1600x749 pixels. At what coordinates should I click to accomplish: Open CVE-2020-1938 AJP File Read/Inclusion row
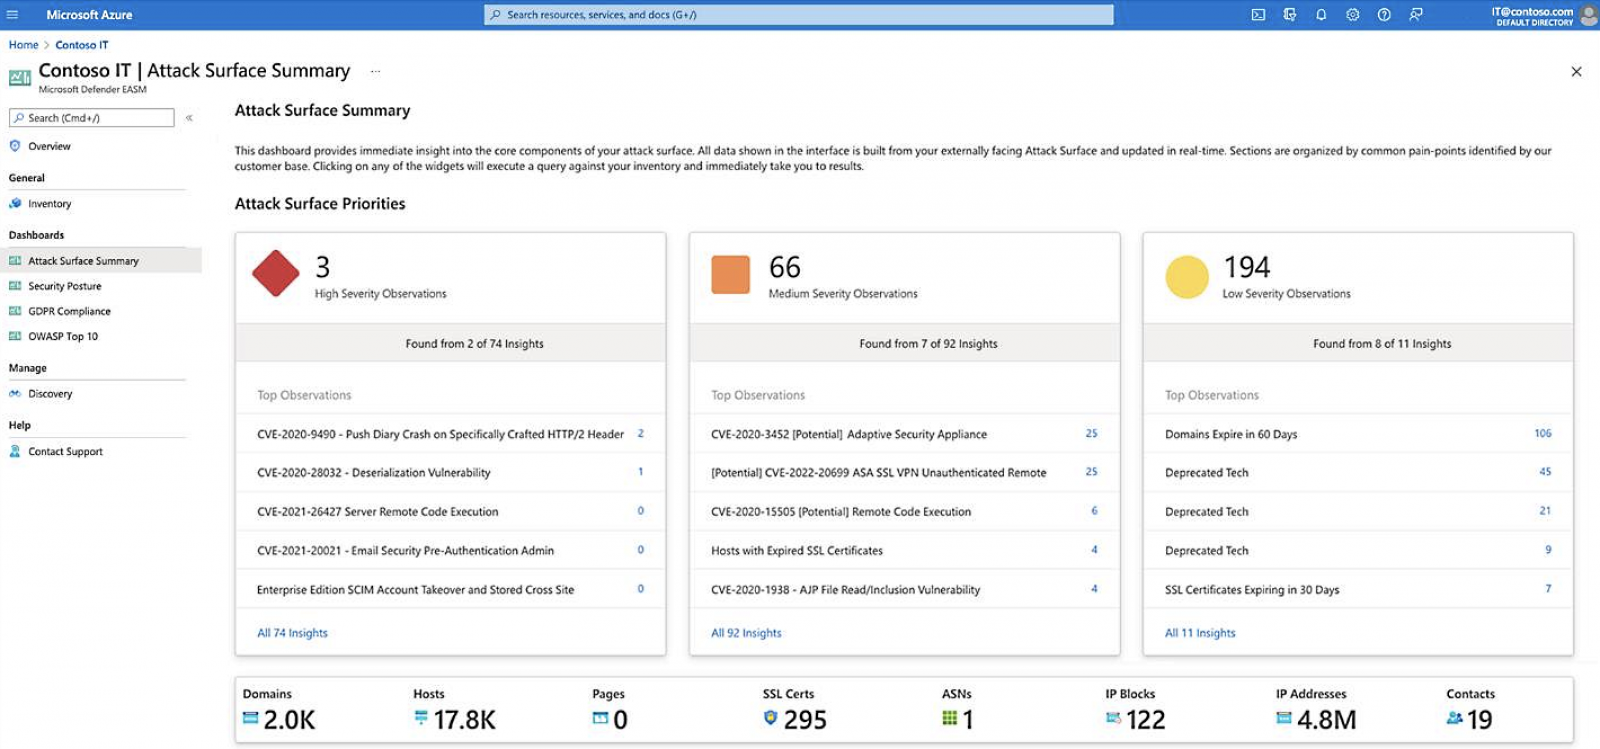point(904,589)
